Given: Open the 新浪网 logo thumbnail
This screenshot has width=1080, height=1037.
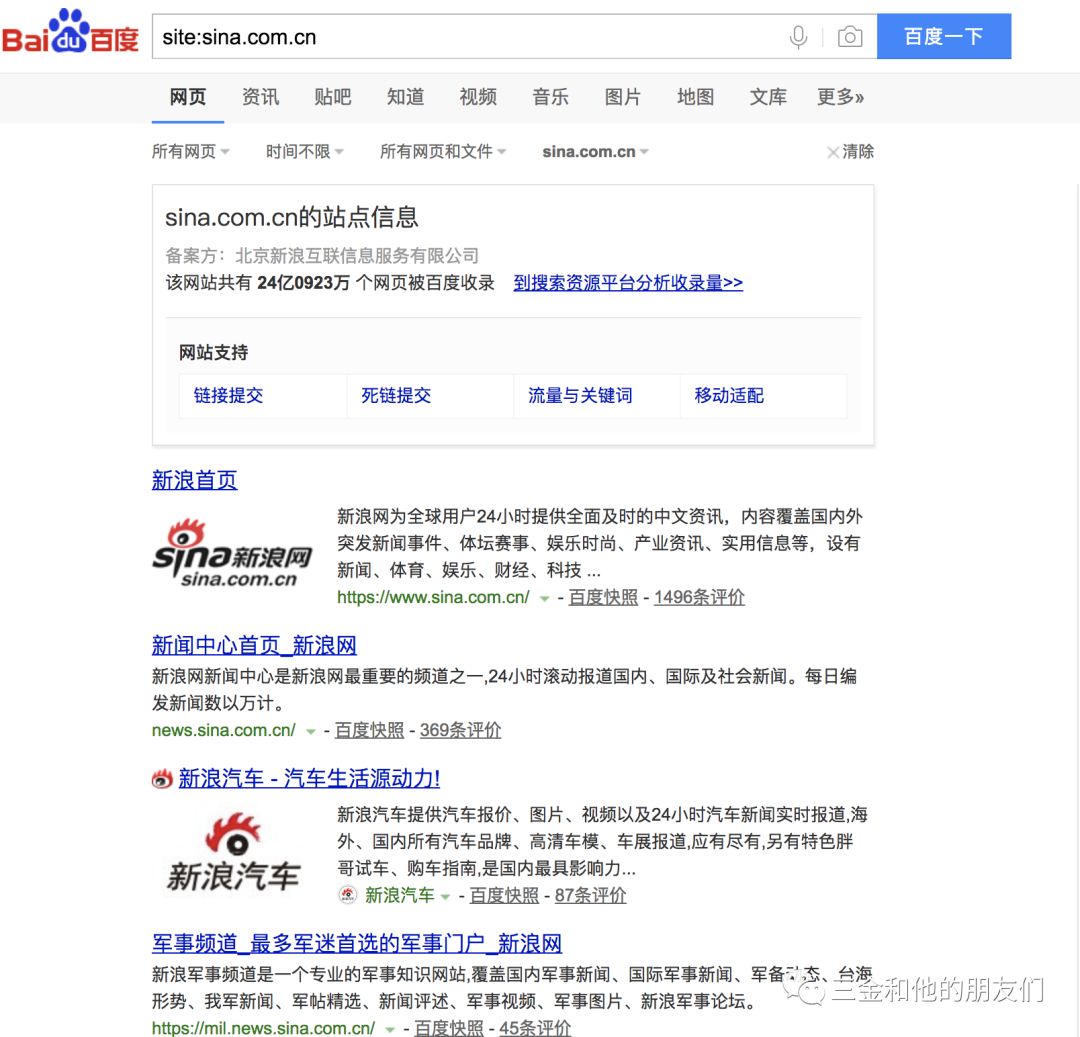Looking at the screenshot, I should click(232, 553).
